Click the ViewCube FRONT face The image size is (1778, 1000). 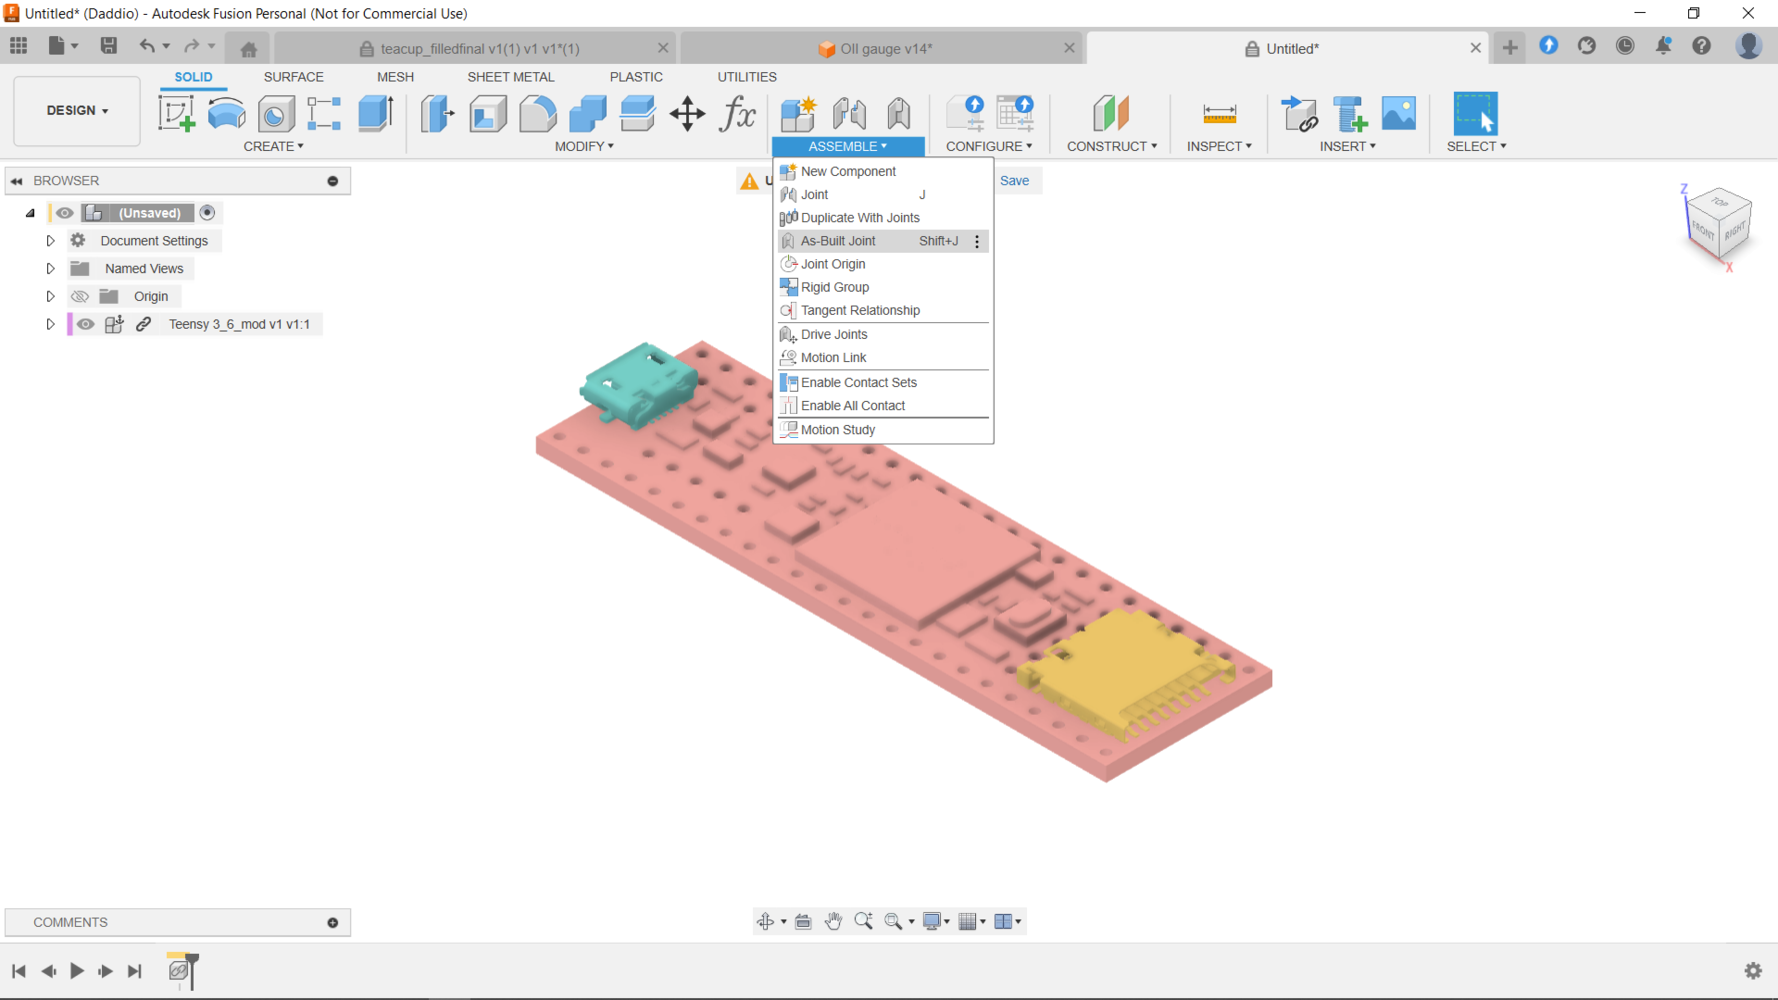1704,231
